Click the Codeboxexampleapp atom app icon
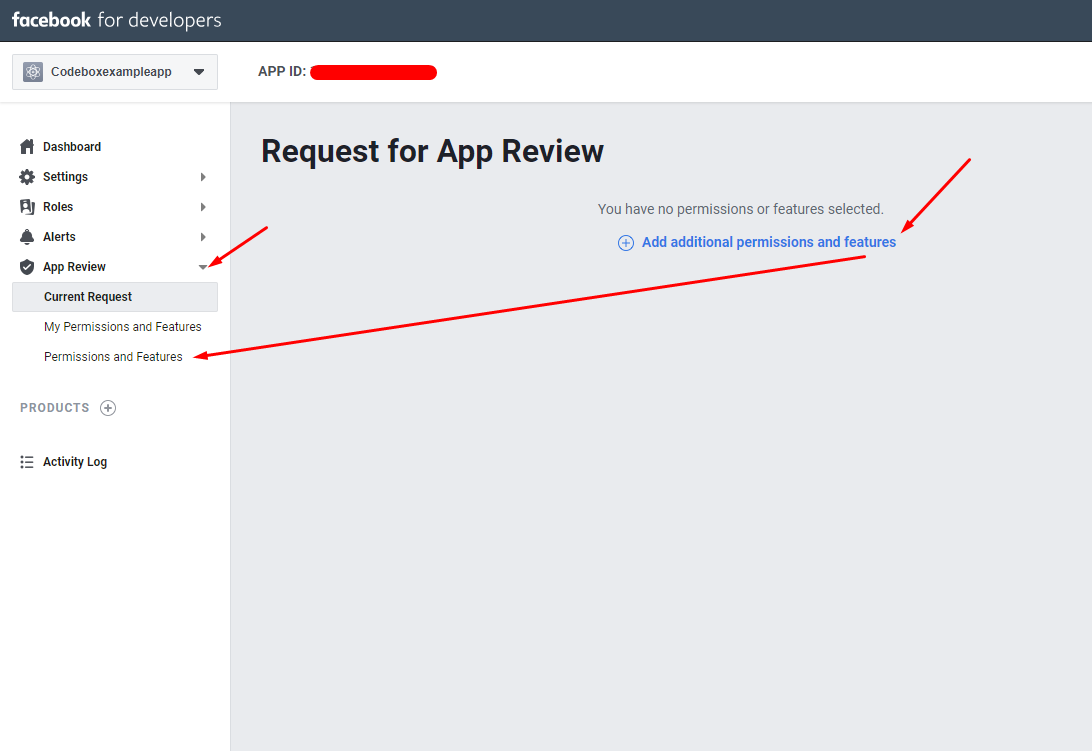Screen dimensions: 1092x751 (x=33, y=72)
